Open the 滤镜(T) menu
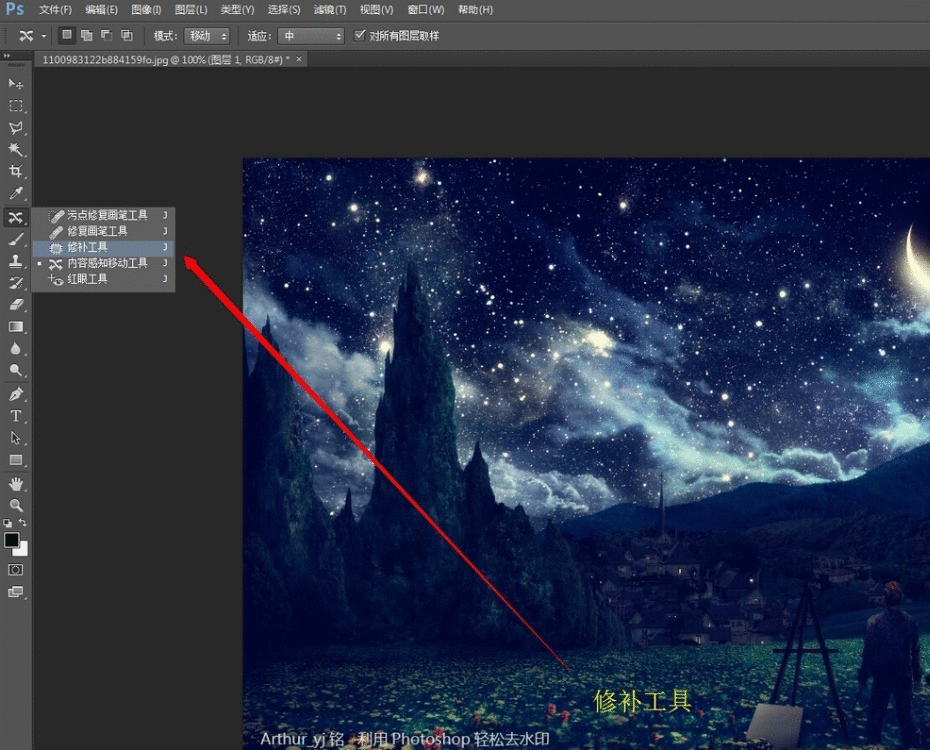The height and width of the screenshot is (750, 930). click(x=330, y=10)
